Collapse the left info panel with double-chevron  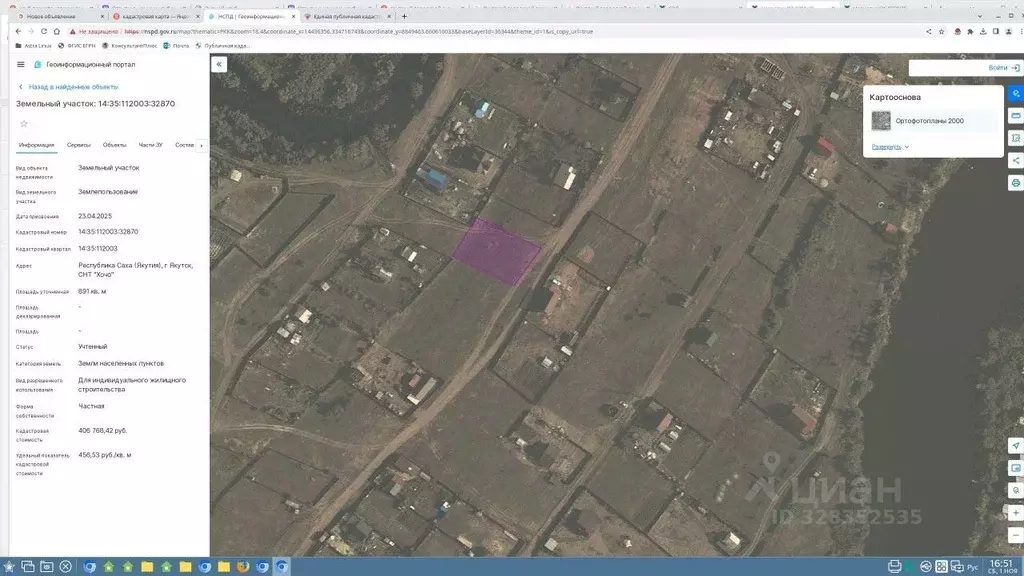click(x=220, y=64)
